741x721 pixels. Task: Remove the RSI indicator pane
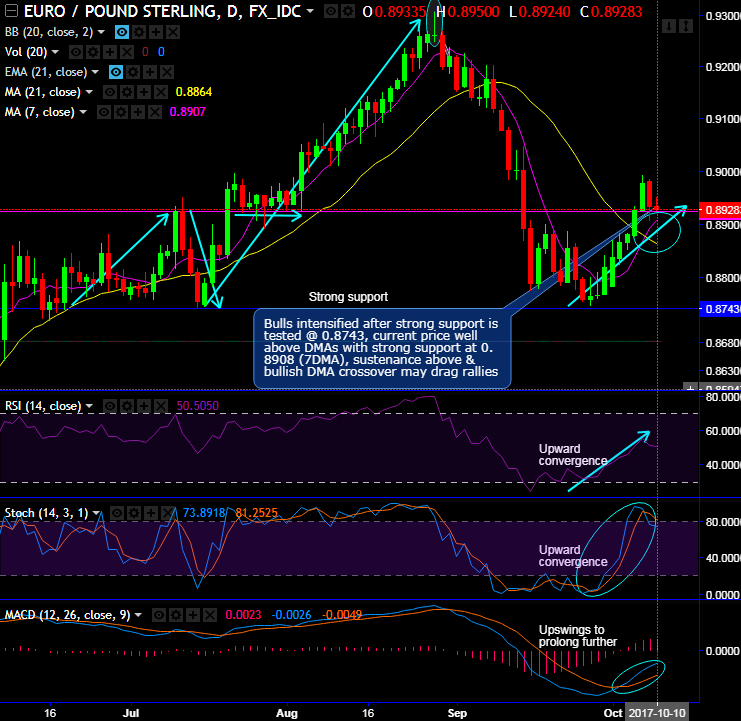point(161,406)
